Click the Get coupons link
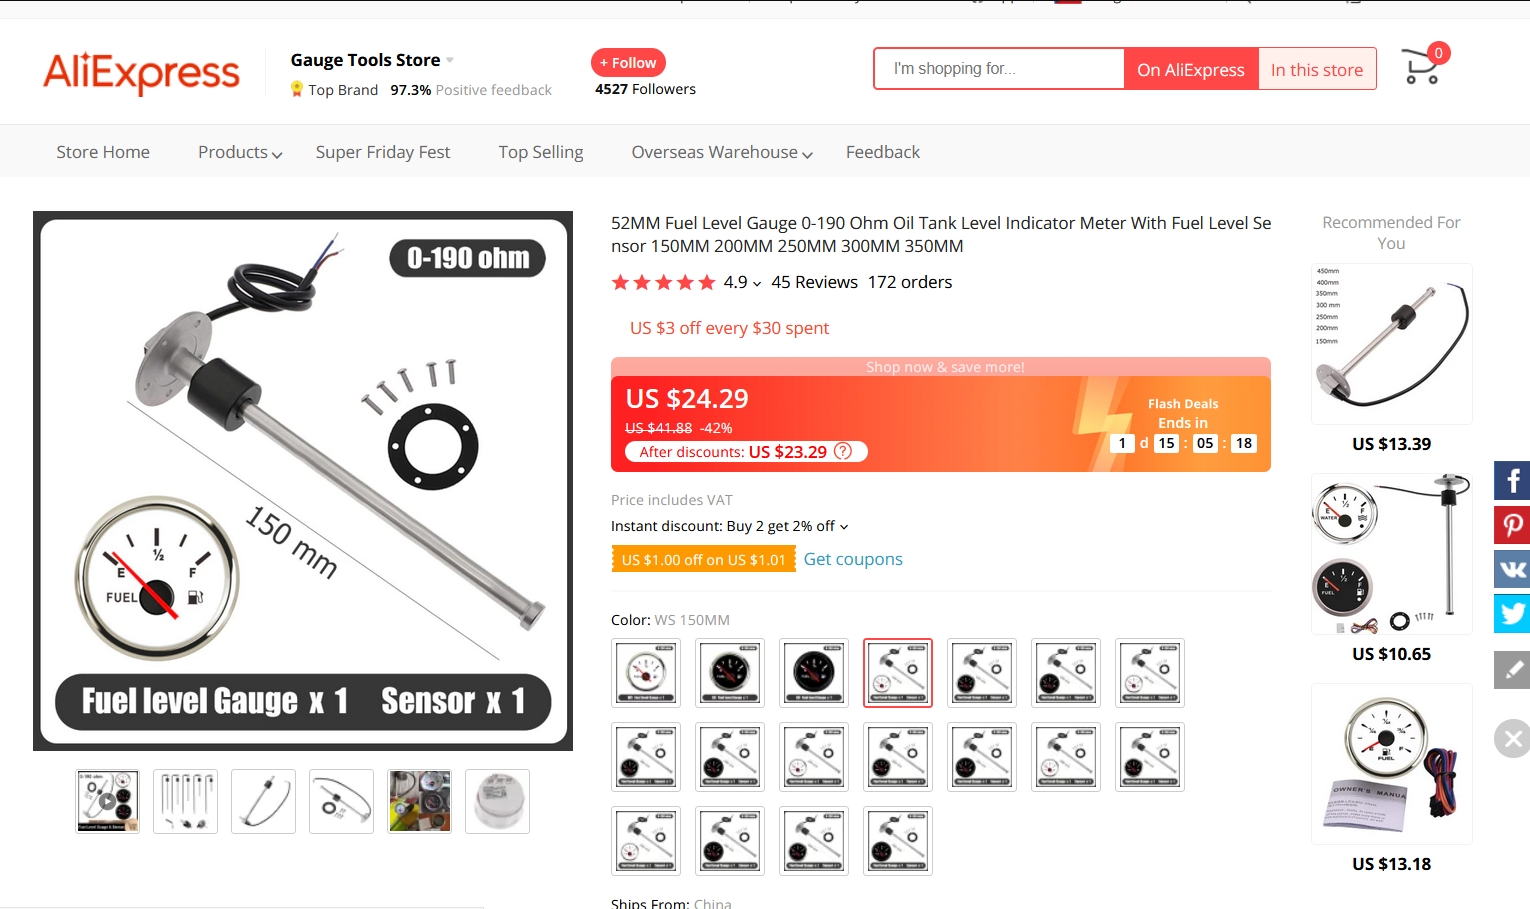 coord(853,559)
